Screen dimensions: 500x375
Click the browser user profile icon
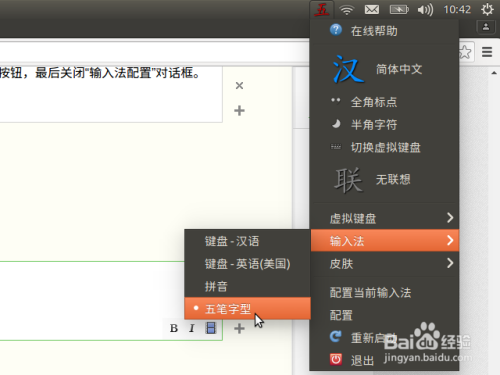click(x=486, y=27)
